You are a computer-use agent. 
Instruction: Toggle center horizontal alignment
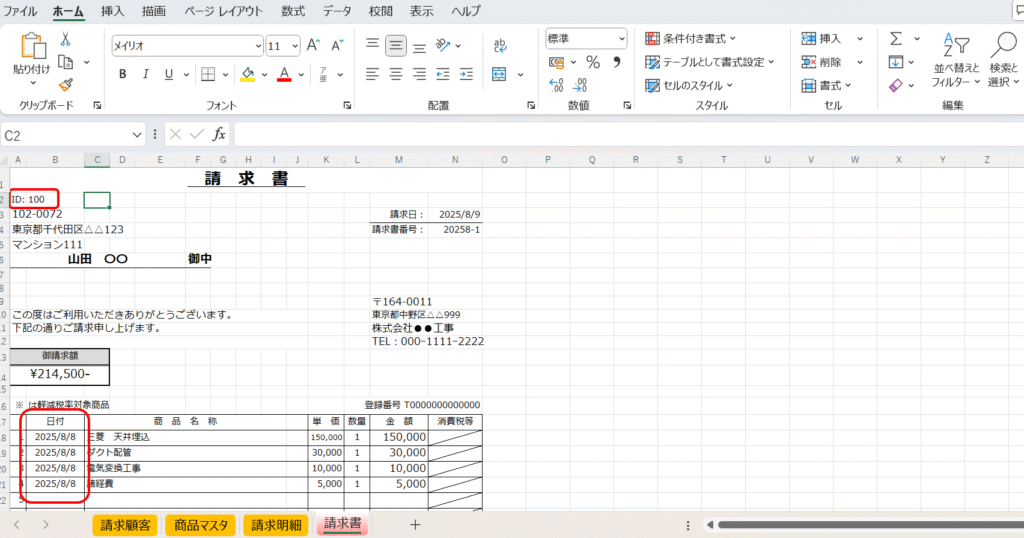click(396, 74)
